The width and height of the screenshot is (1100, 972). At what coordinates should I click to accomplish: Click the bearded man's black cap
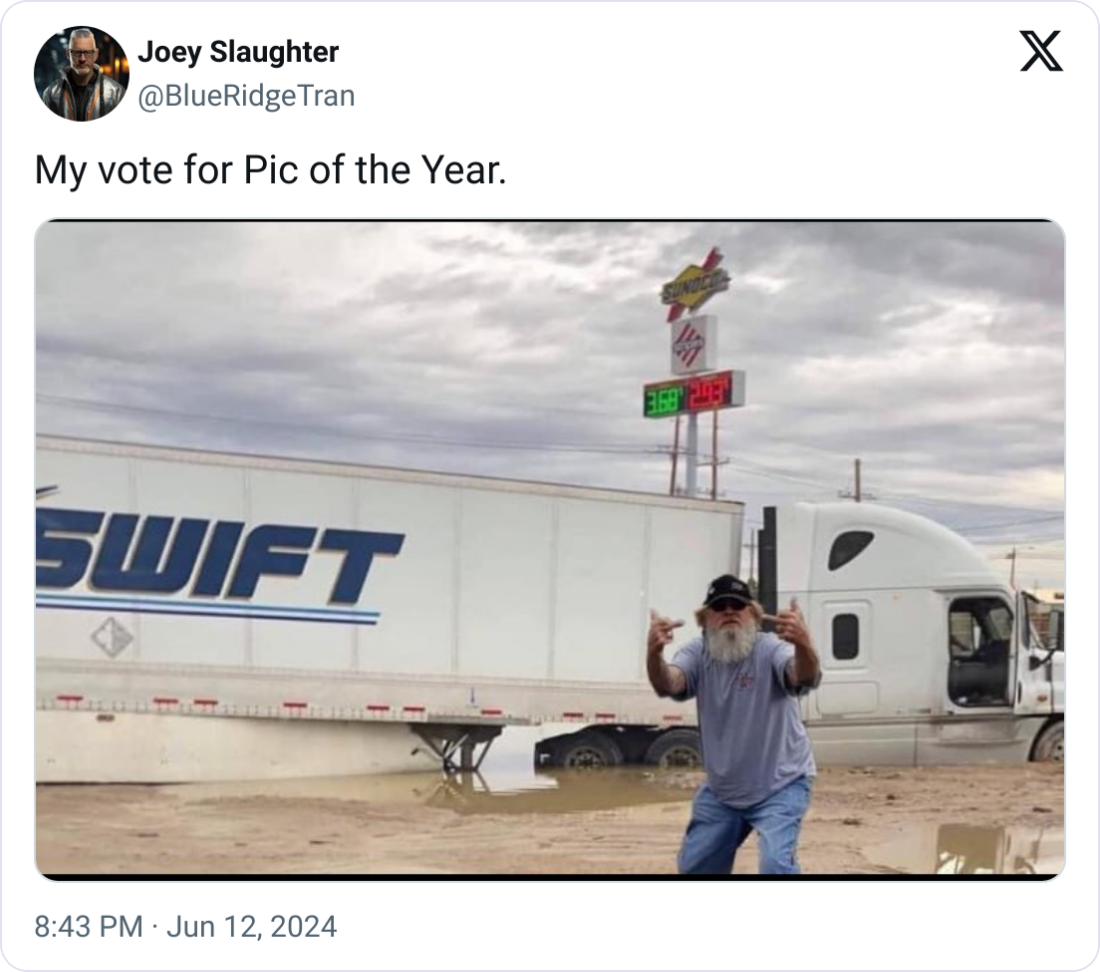(728, 589)
